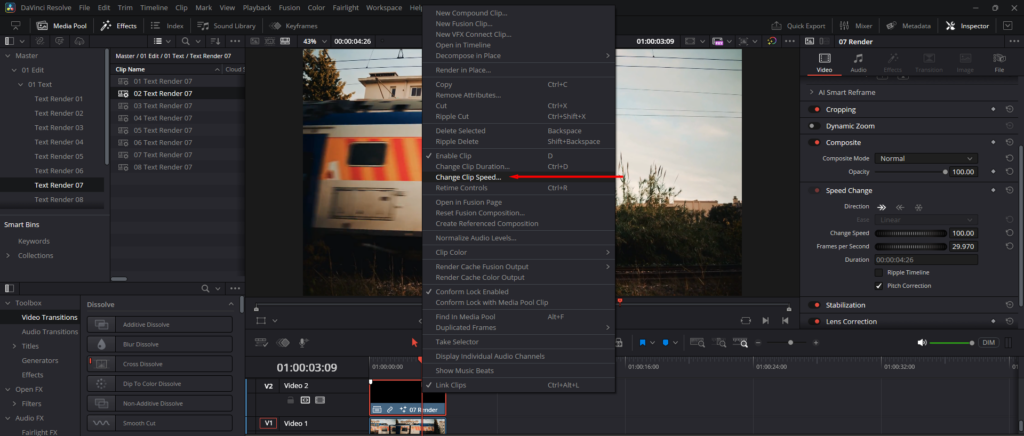The width and height of the screenshot is (1024, 436).
Task: Select freeze frame direction icon
Action: pos(918,207)
